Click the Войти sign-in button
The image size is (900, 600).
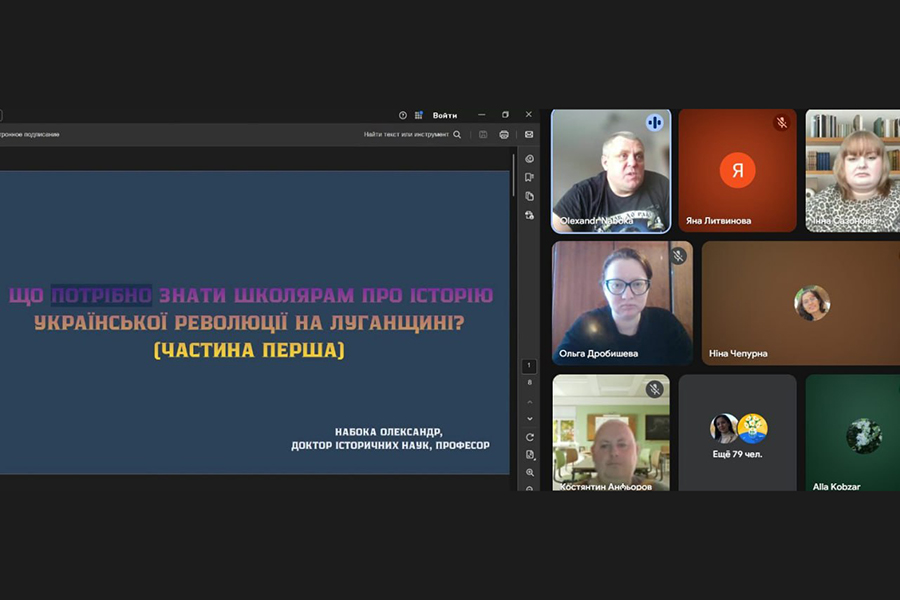click(x=444, y=115)
